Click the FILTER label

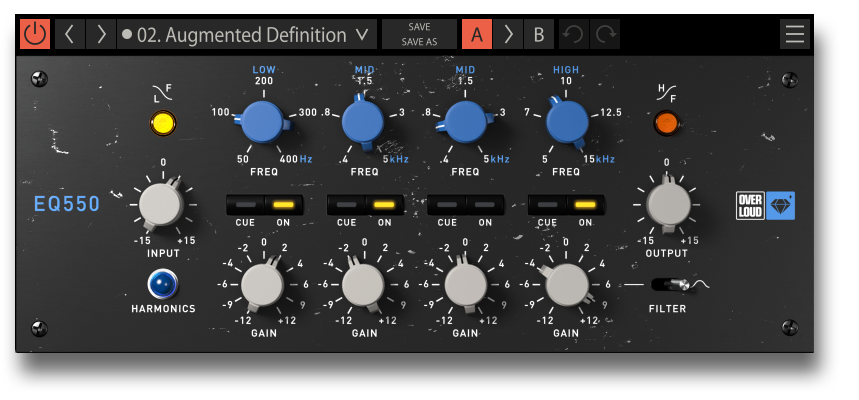pos(667,308)
